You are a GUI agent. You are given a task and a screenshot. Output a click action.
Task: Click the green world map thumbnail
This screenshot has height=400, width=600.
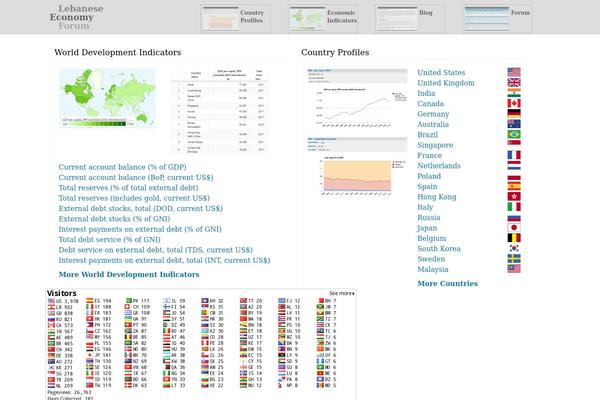pyautogui.click(x=108, y=98)
